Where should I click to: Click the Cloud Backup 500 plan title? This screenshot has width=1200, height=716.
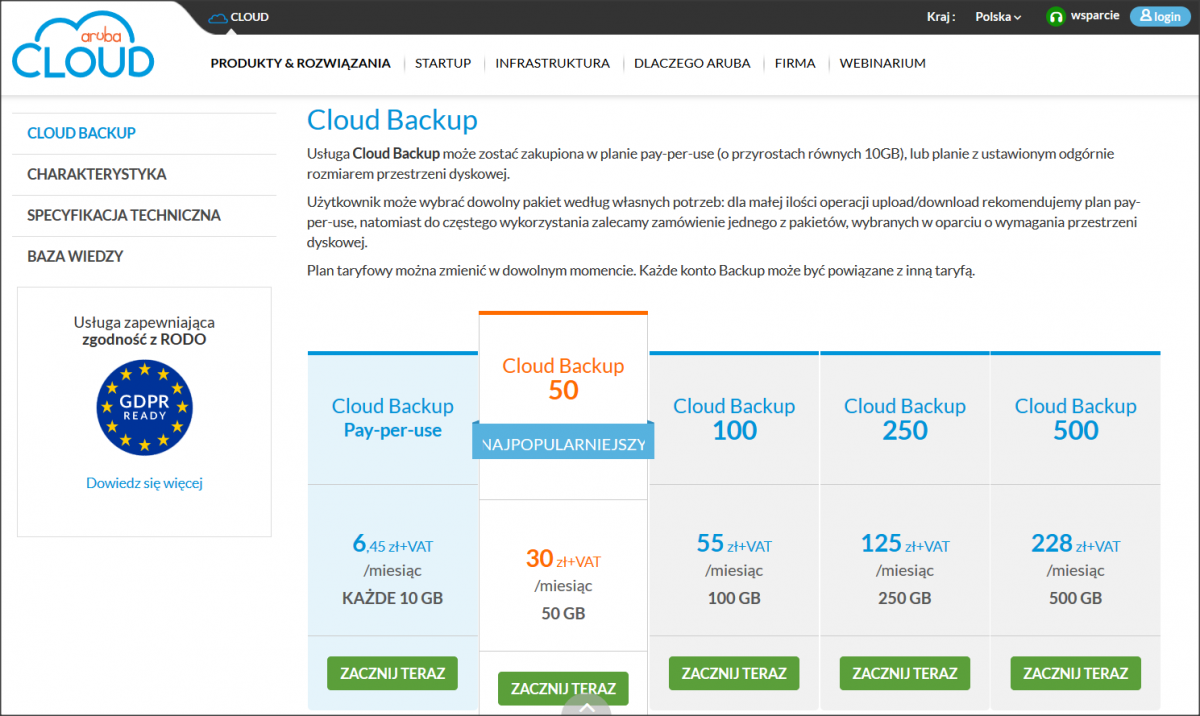pyautogui.click(x=1076, y=418)
